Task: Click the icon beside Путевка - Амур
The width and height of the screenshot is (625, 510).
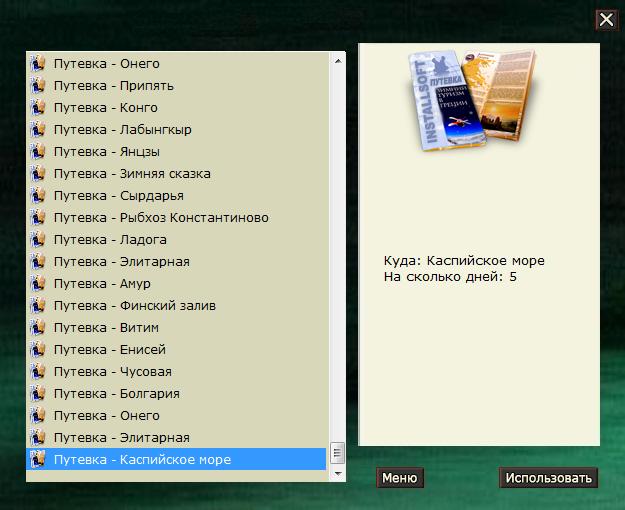Action: click(37, 284)
